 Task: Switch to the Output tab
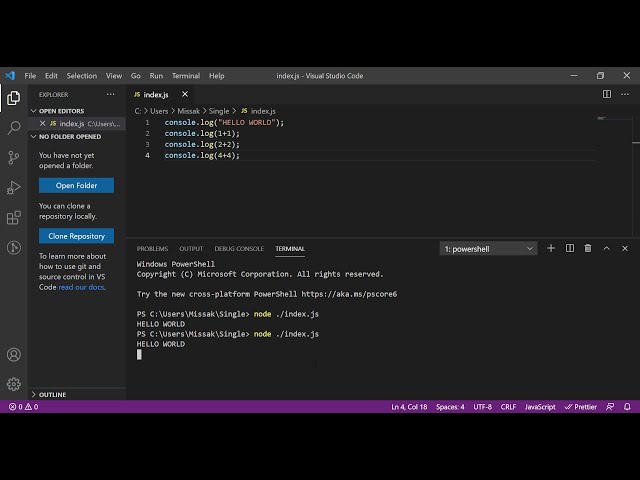pos(191,249)
